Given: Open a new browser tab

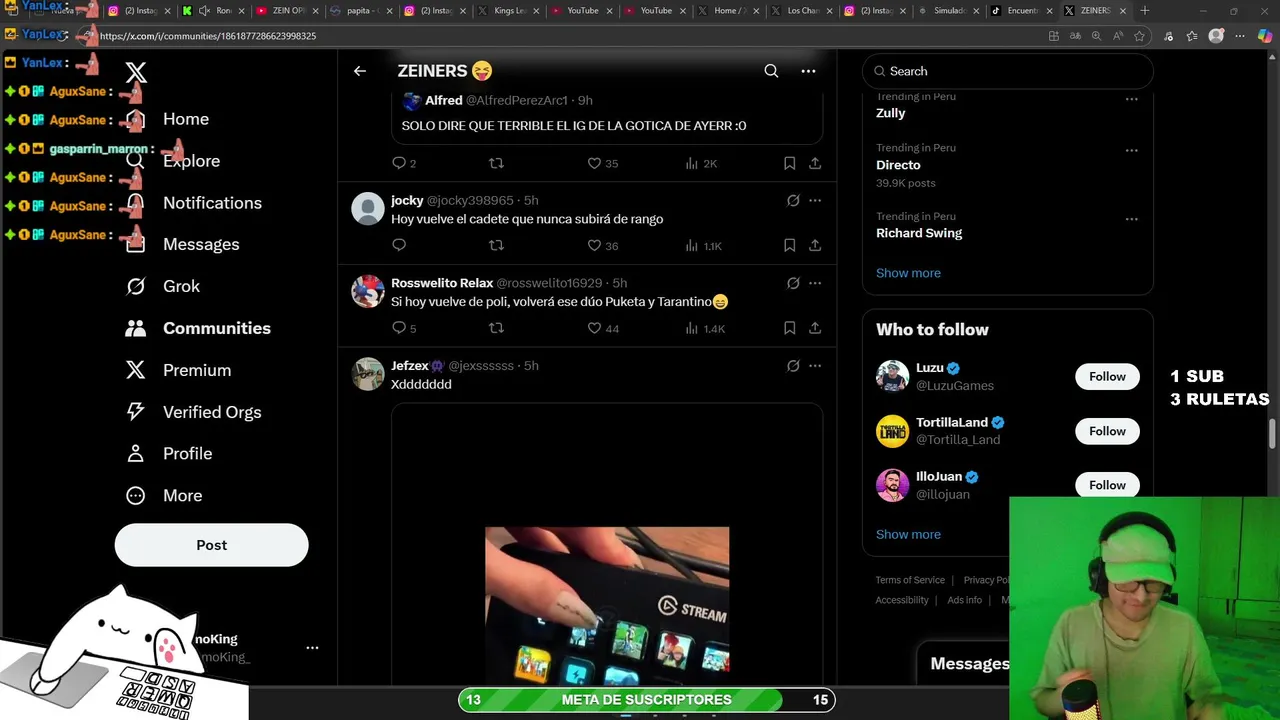Looking at the screenshot, I should pos(1145,11).
